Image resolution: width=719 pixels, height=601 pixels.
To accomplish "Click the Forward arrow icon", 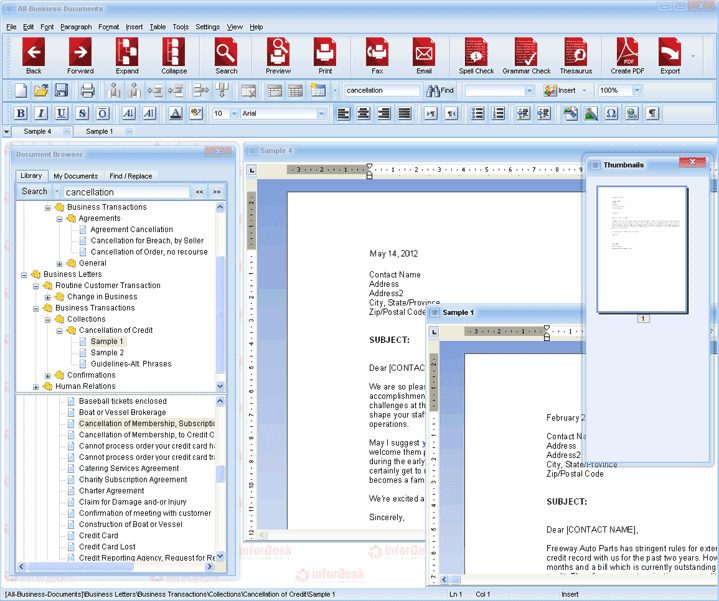I will coord(80,53).
